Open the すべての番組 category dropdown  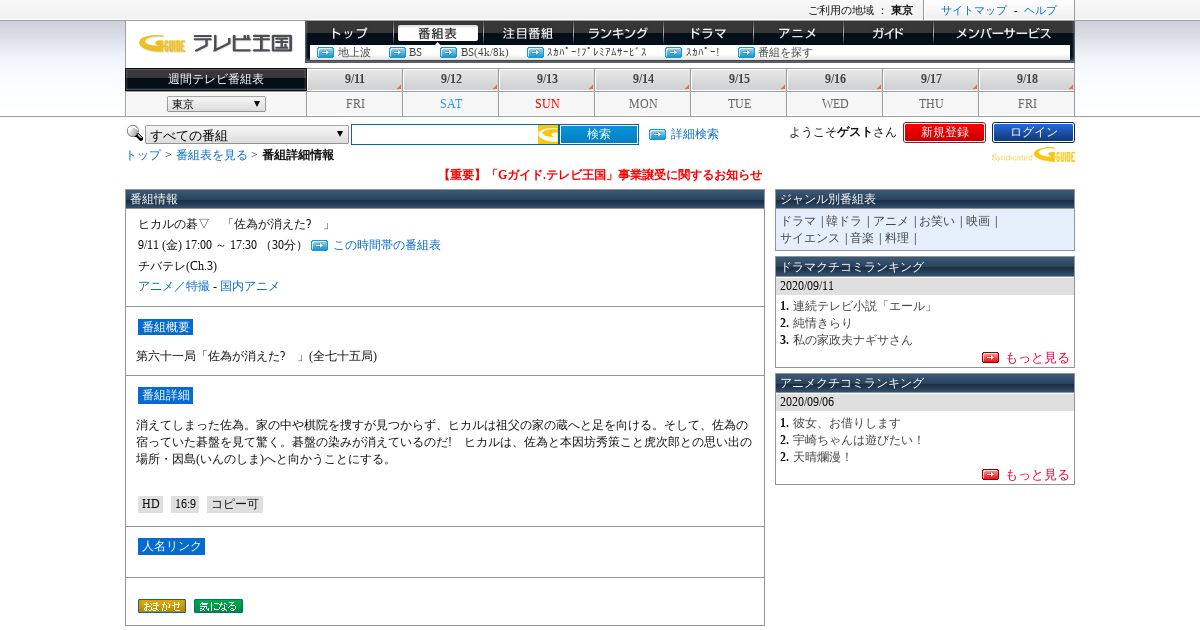pyautogui.click(x=247, y=135)
